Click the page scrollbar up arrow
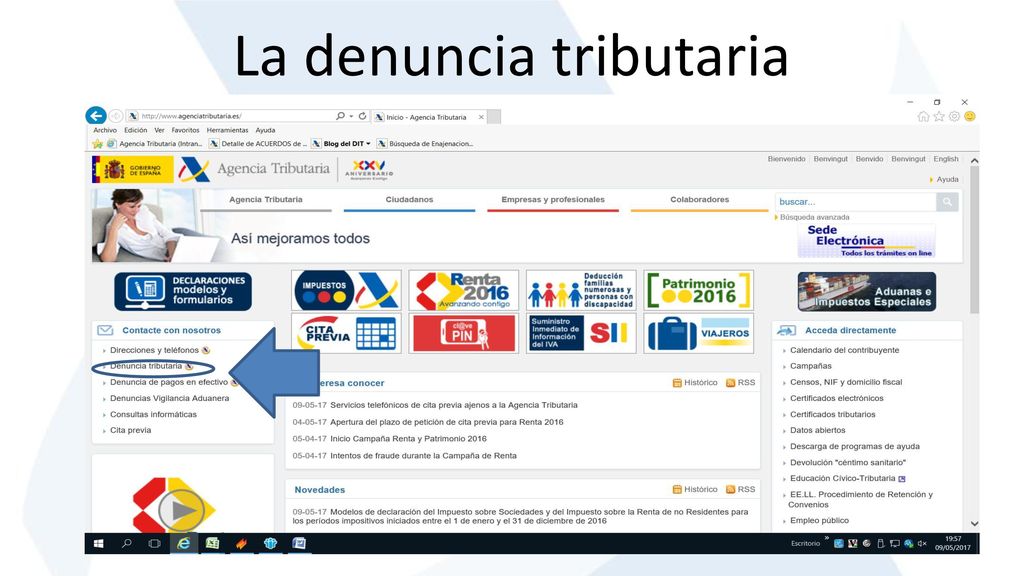The image size is (1024, 576). 974,161
